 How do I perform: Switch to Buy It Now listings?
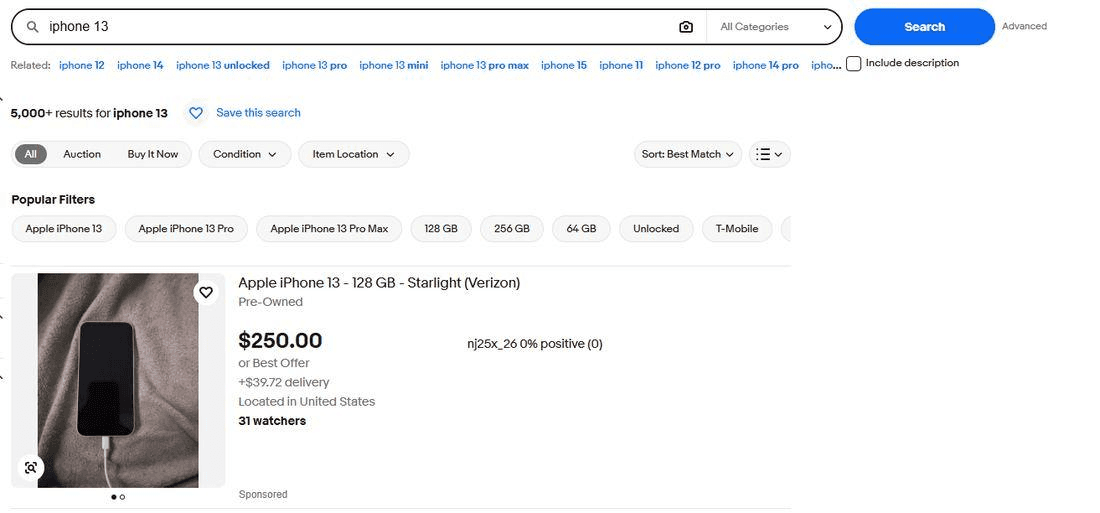pyautogui.click(x=153, y=154)
